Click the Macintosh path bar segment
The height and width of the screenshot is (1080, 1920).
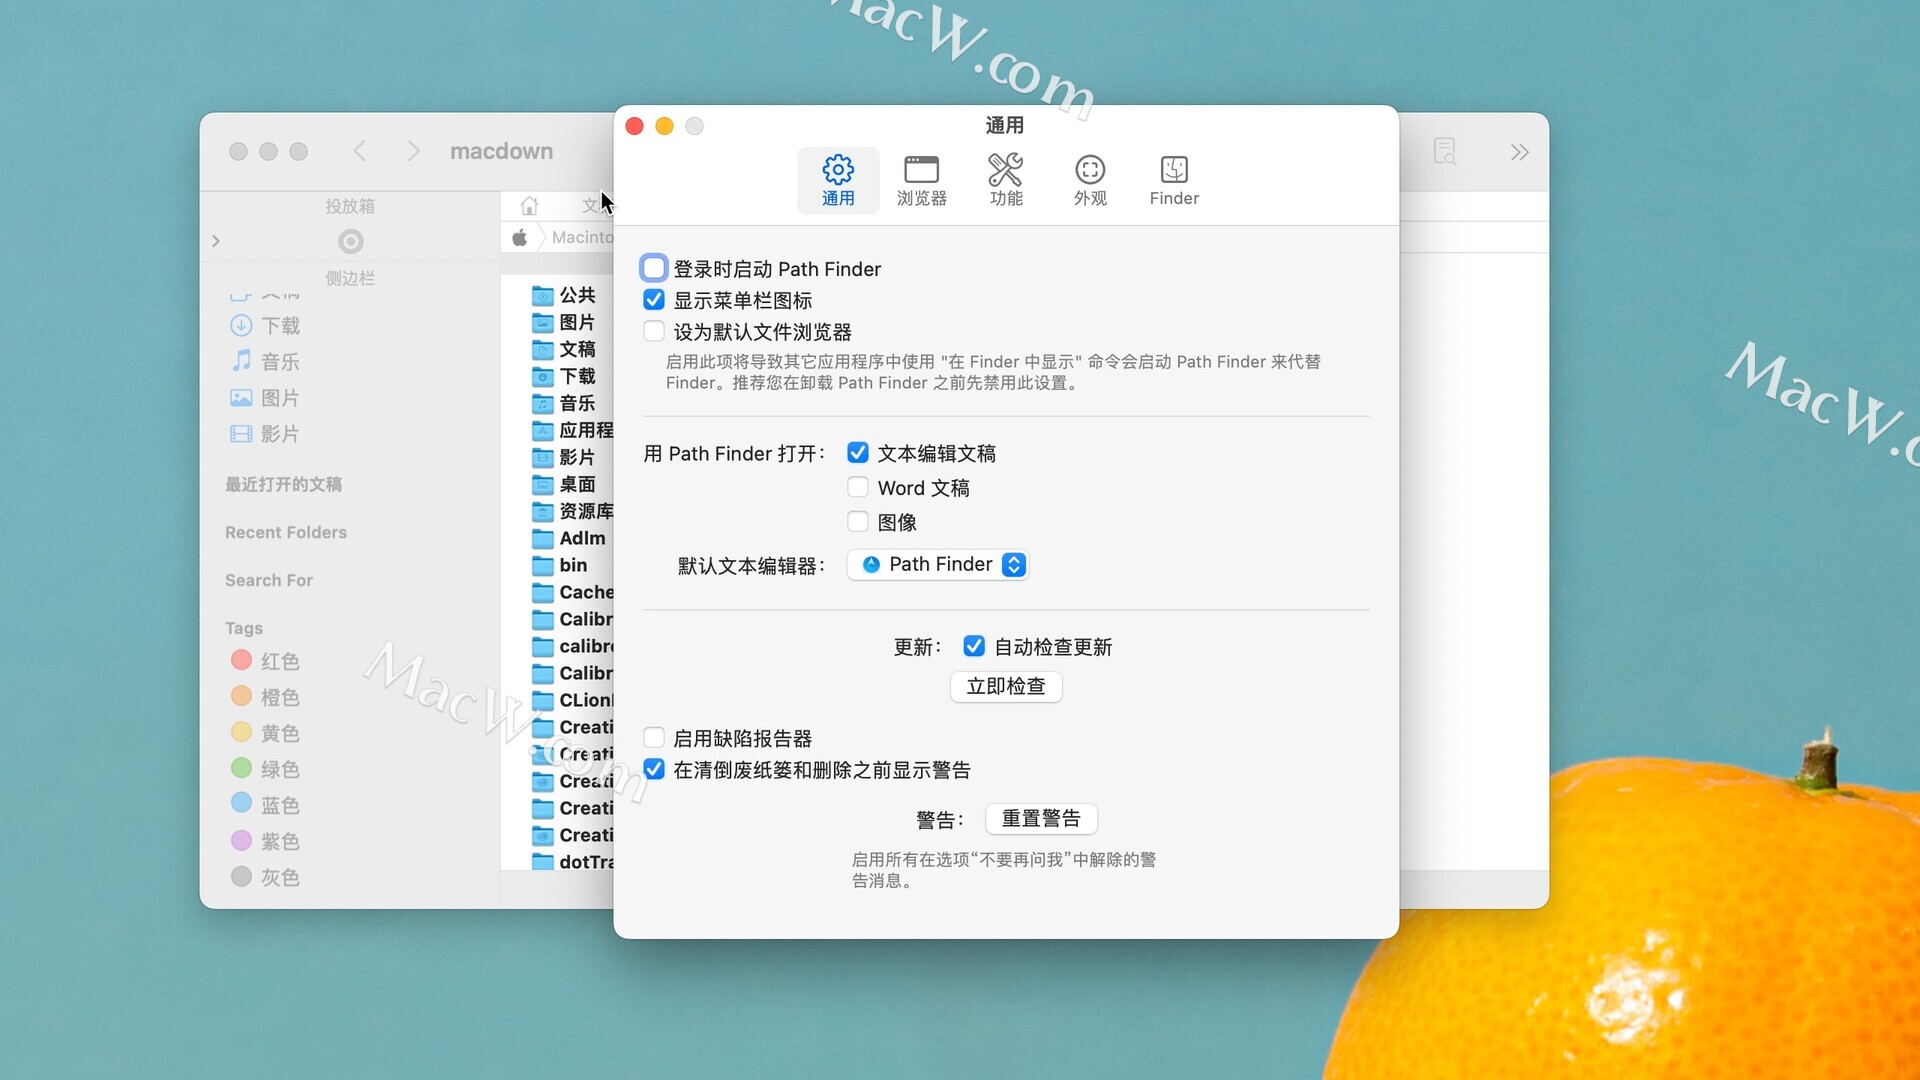582,237
